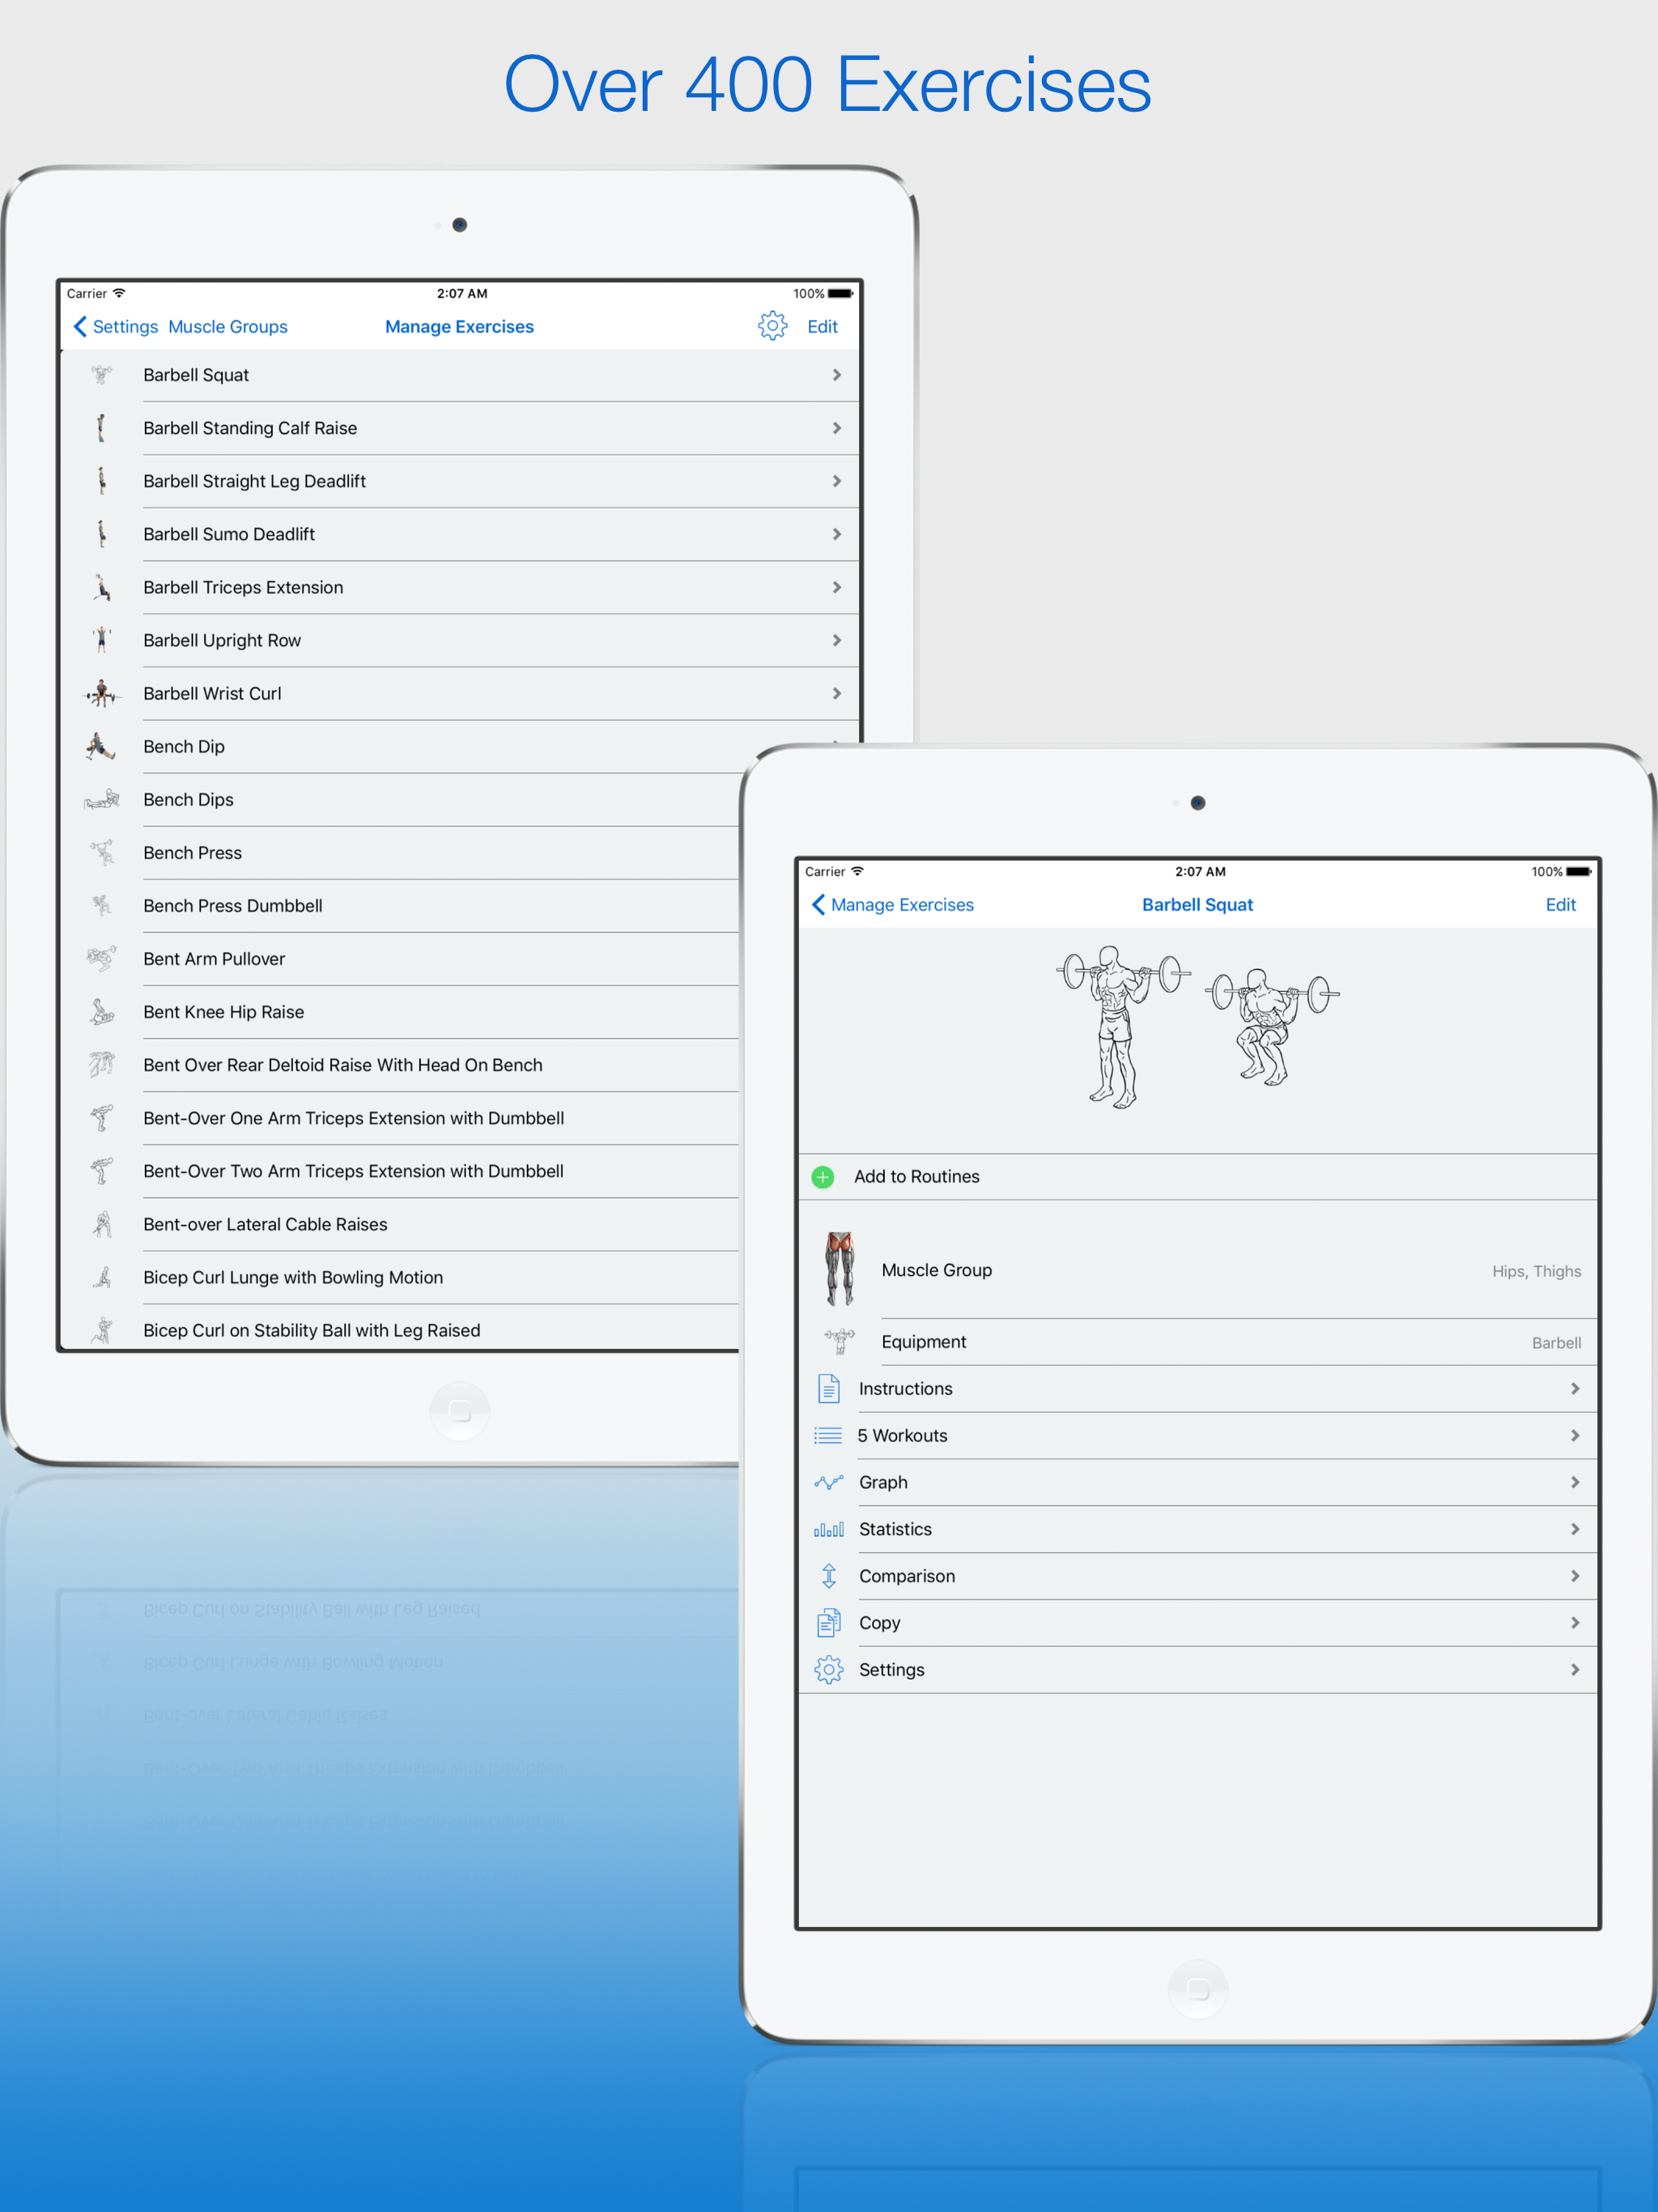Tap the Barbell Squat exercise thumbnail icon
This screenshot has width=1658, height=2212.
pyautogui.click(x=101, y=375)
